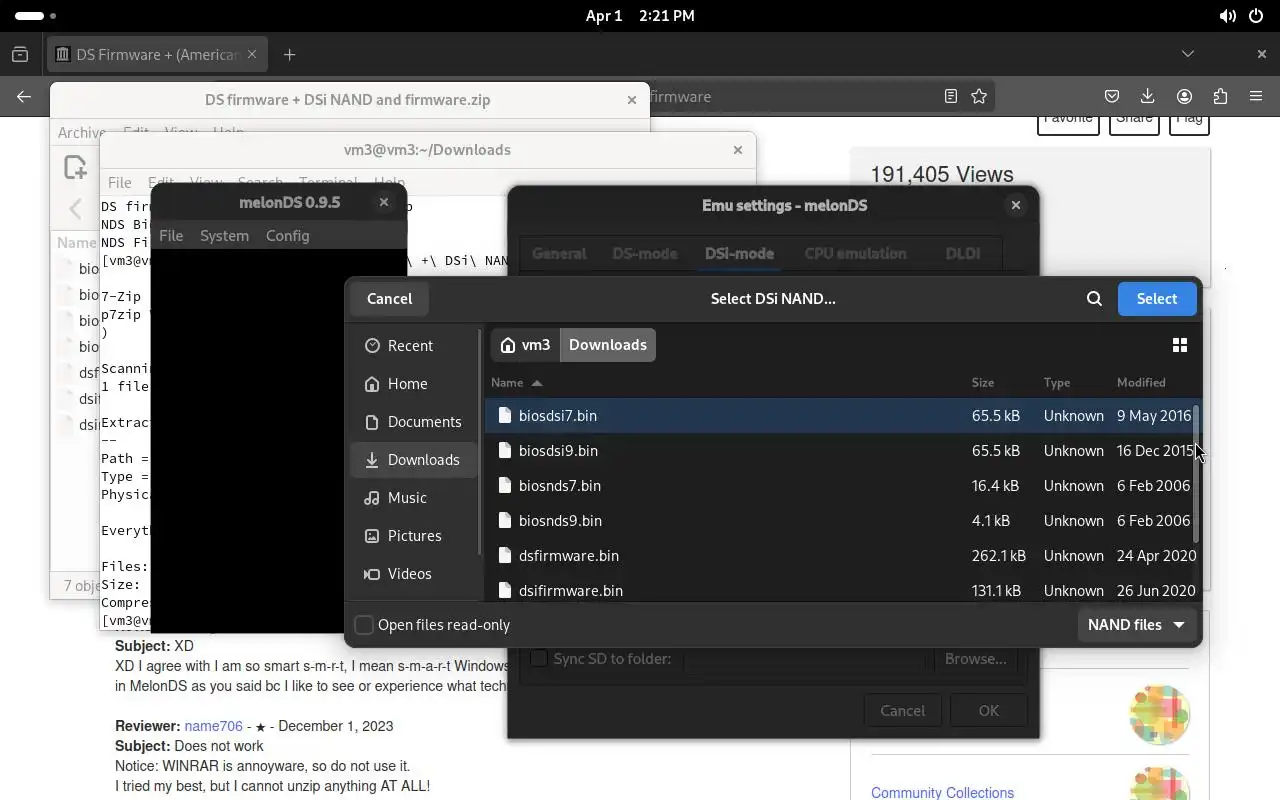
Task: Click Cancel button in file chooser
Action: tap(389, 298)
